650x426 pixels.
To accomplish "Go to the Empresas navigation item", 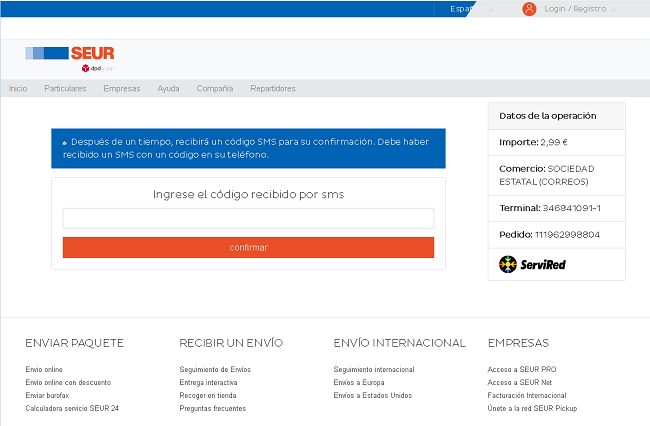I will point(122,89).
